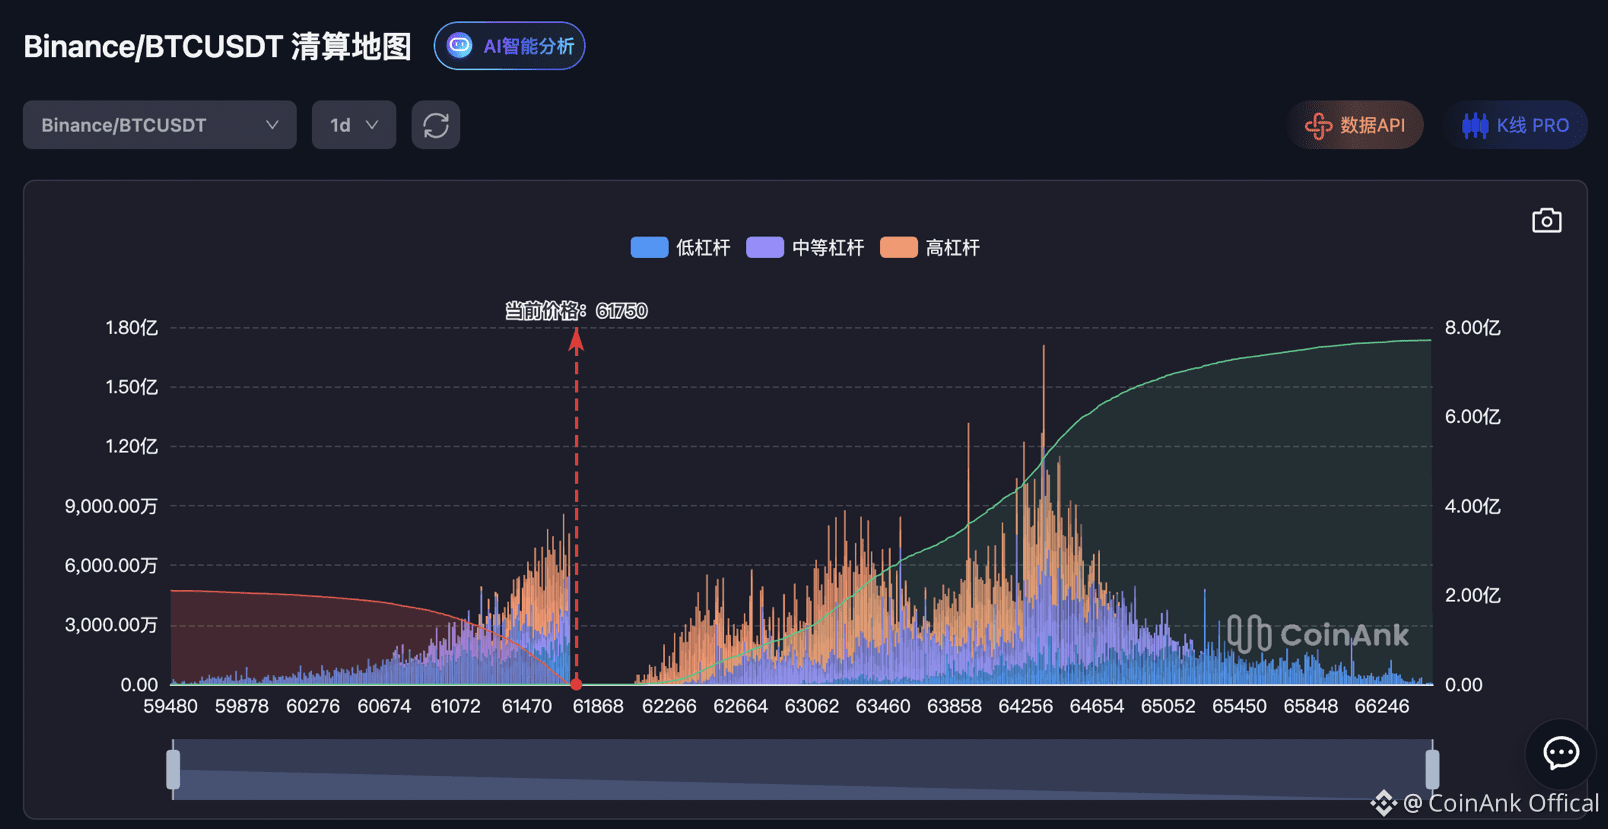
Task: Click the CoinAnk watermark logo
Action: point(1318,634)
